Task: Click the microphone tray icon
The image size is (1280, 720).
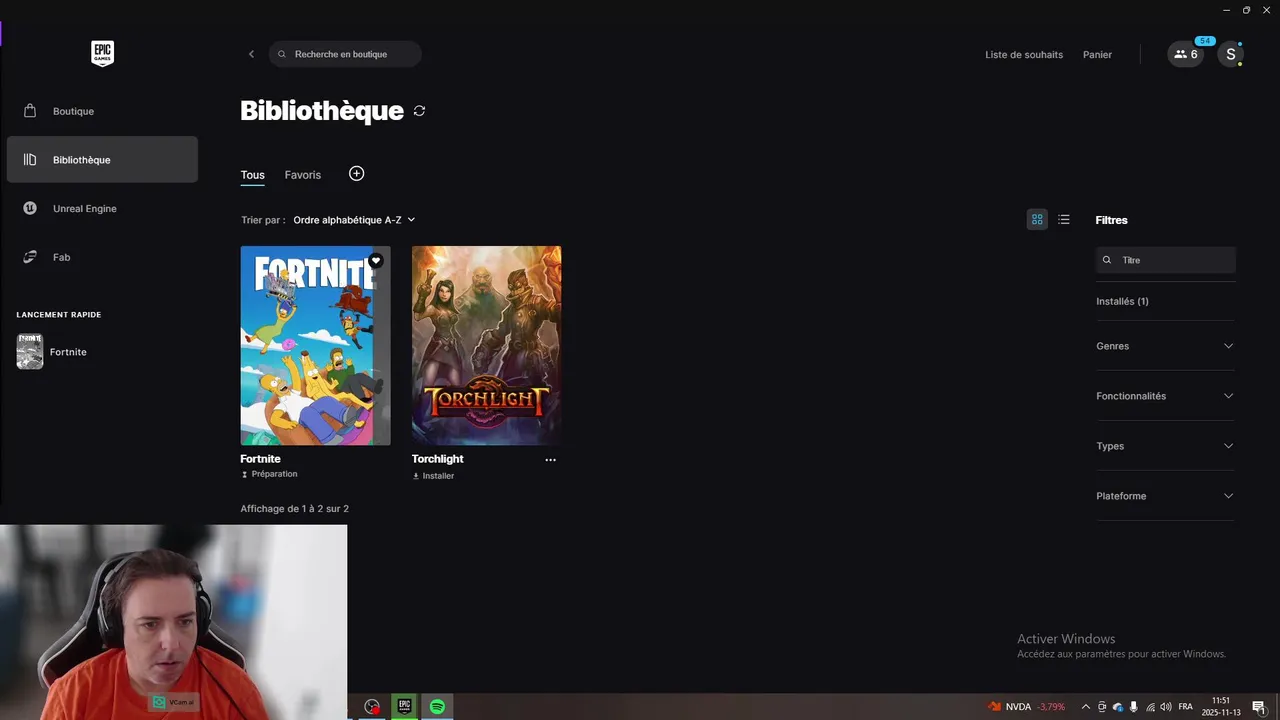Action: click(1134, 707)
